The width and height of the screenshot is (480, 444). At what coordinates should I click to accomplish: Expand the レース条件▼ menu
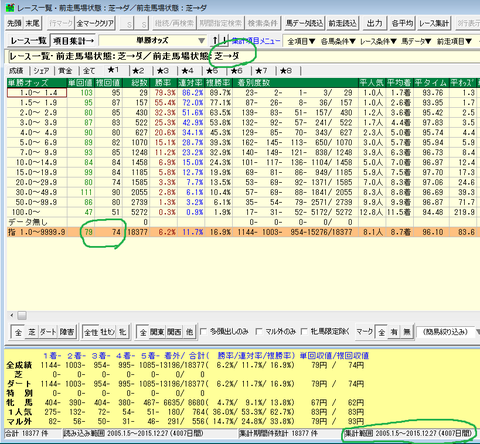tap(378, 41)
